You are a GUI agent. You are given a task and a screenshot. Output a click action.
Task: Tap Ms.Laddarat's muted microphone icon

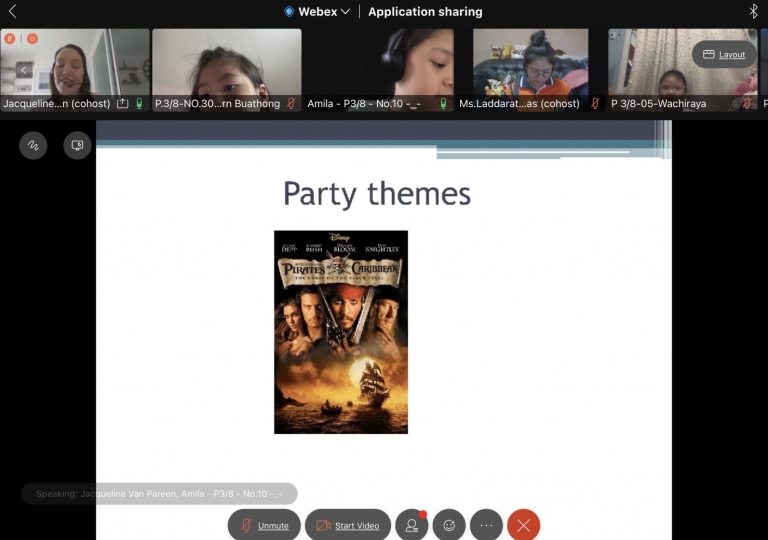(x=595, y=103)
